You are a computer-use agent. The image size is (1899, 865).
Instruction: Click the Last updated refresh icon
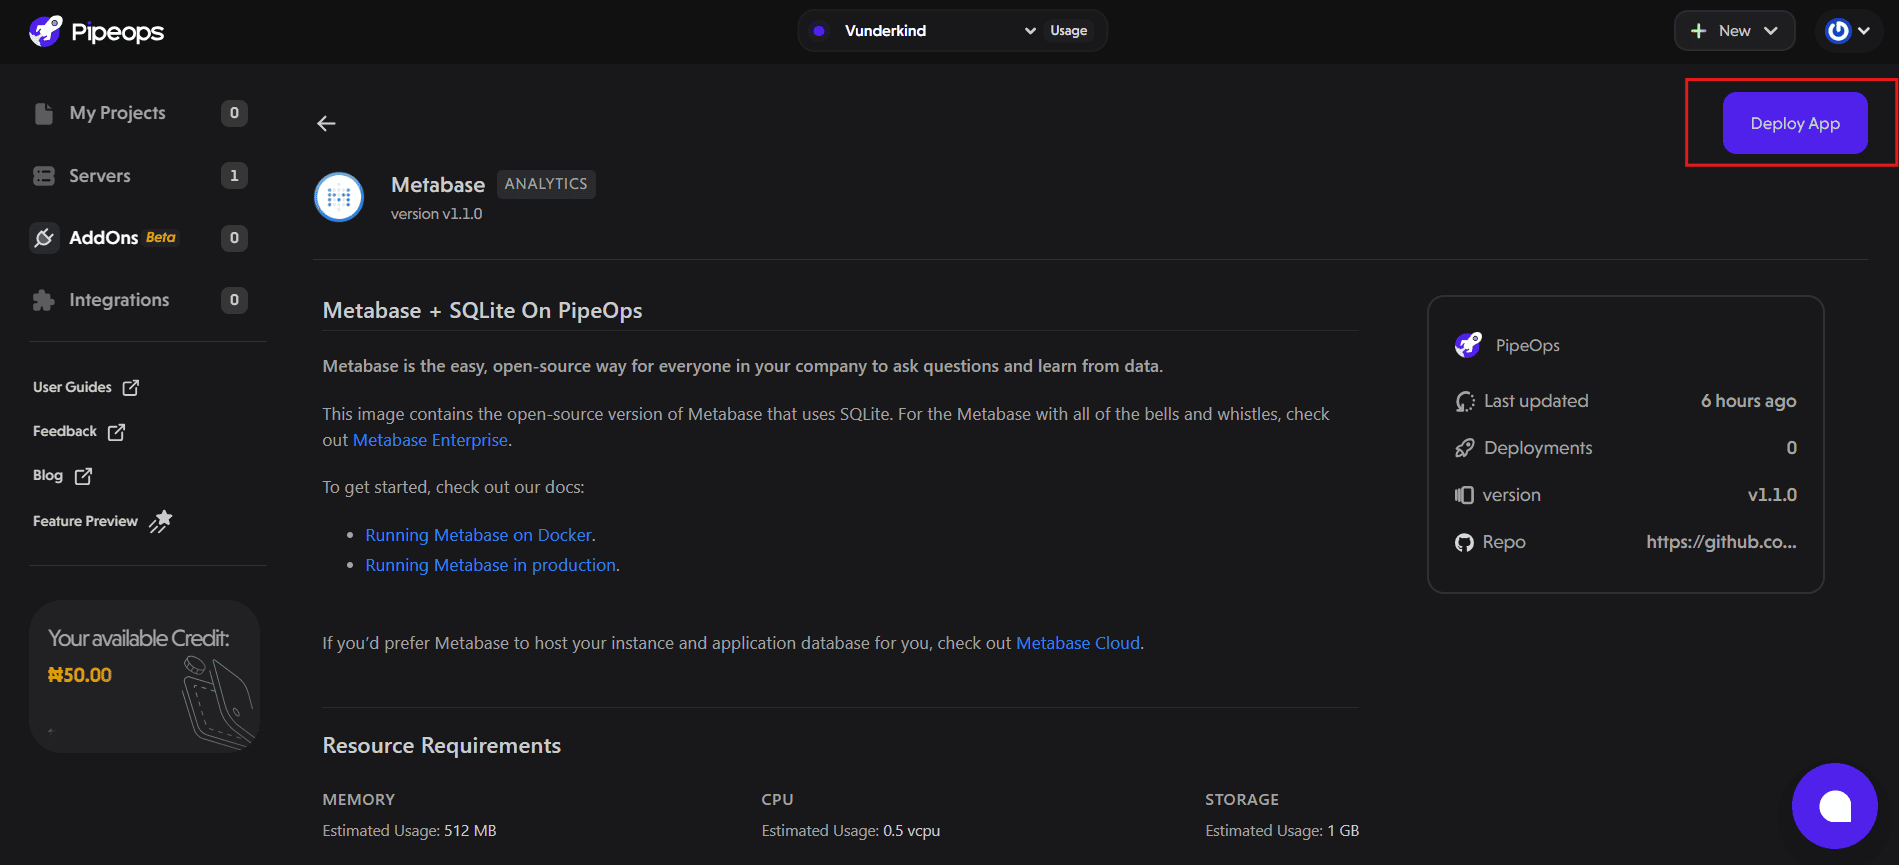(1465, 401)
